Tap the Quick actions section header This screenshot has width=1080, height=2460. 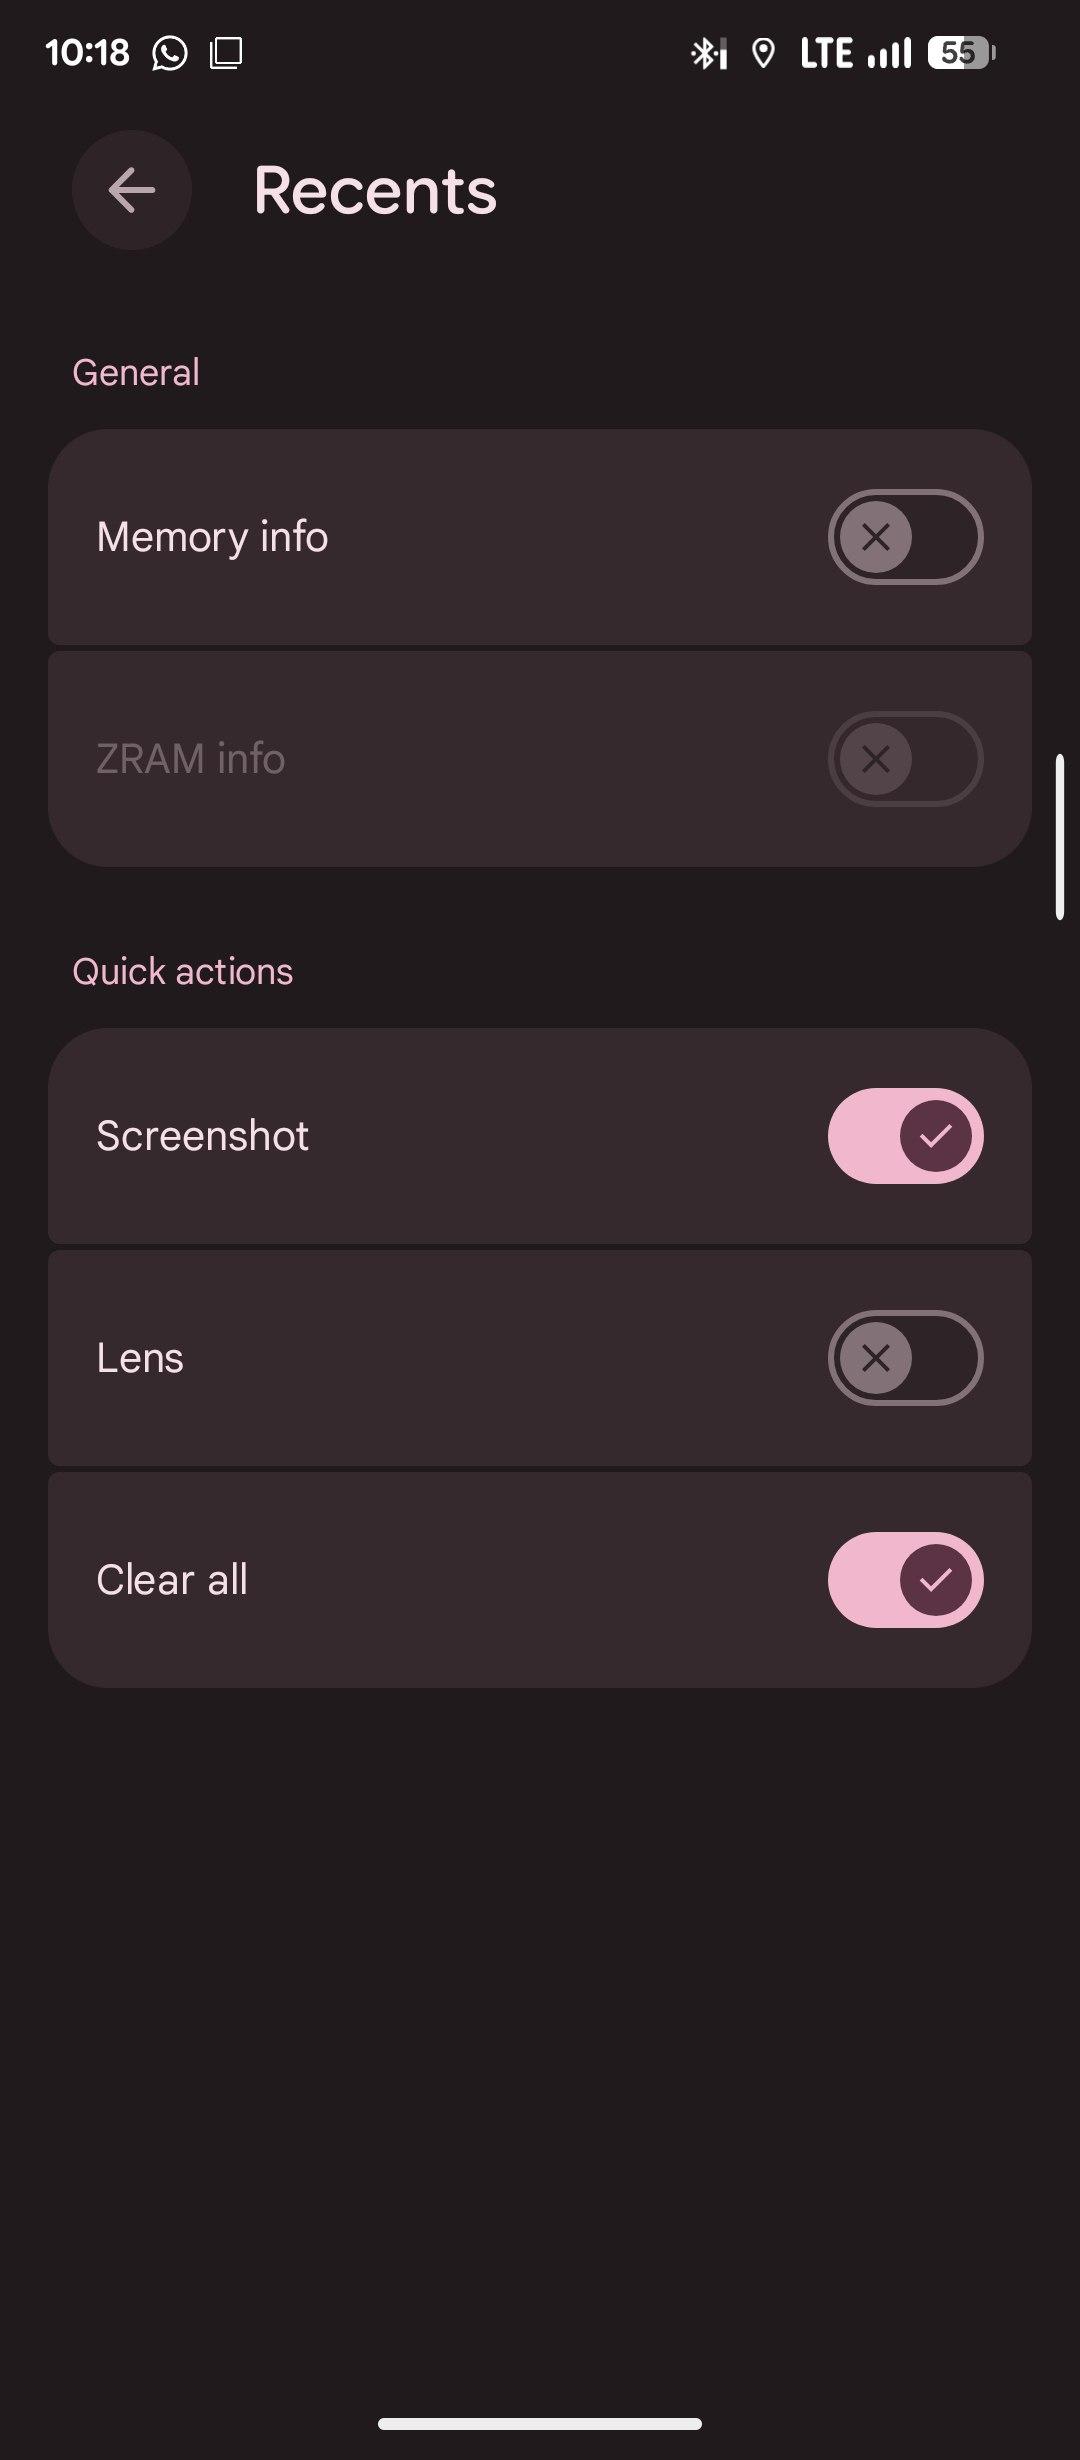point(183,971)
